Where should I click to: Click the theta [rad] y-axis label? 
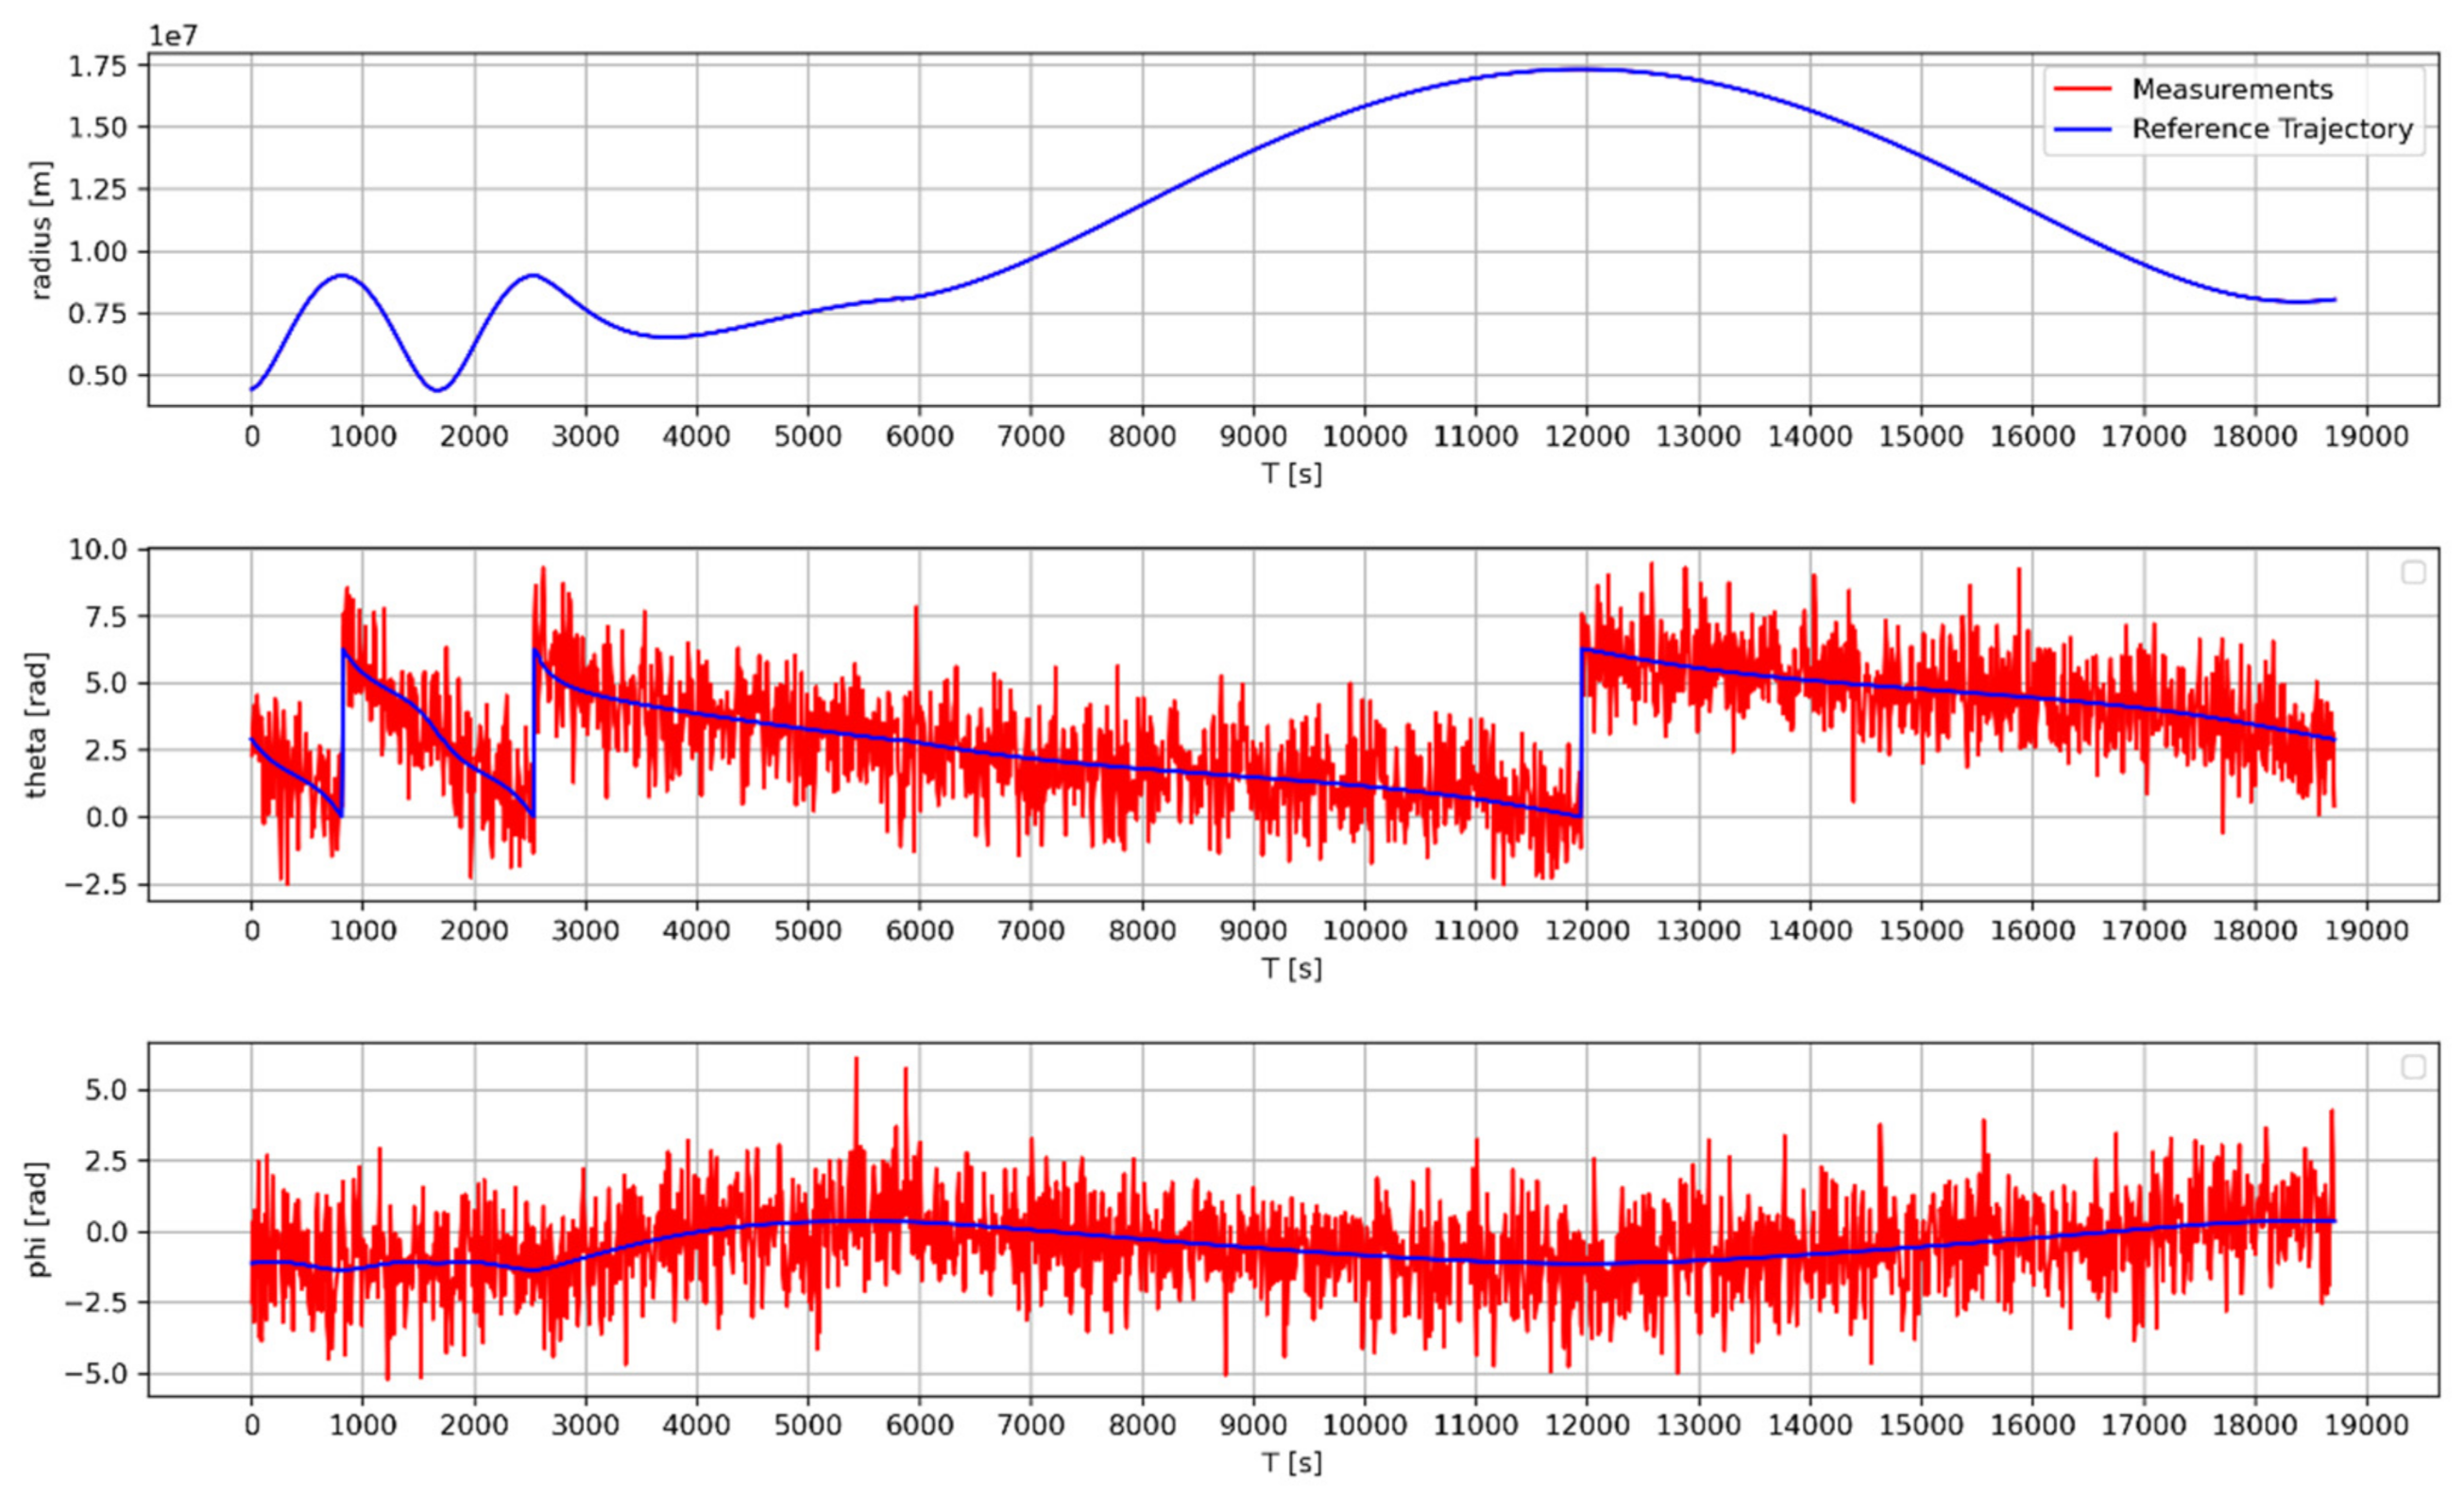(x=37, y=725)
